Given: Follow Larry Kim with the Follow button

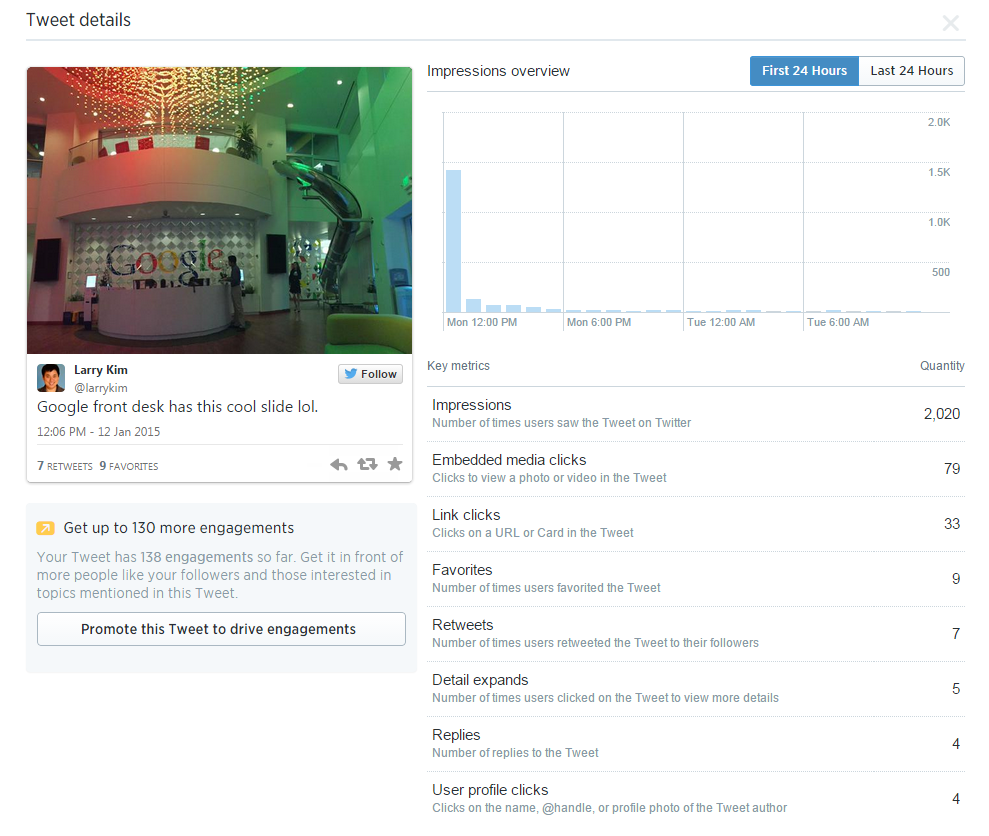Looking at the screenshot, I should tap(370, 374).
